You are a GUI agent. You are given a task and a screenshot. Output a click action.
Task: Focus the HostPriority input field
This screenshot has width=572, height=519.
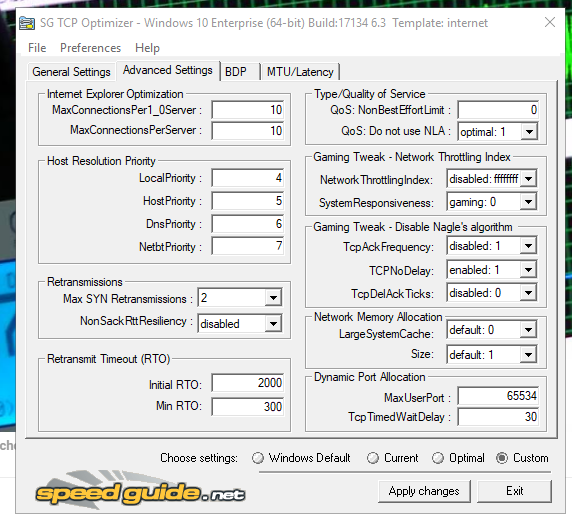tap(248, 201)
